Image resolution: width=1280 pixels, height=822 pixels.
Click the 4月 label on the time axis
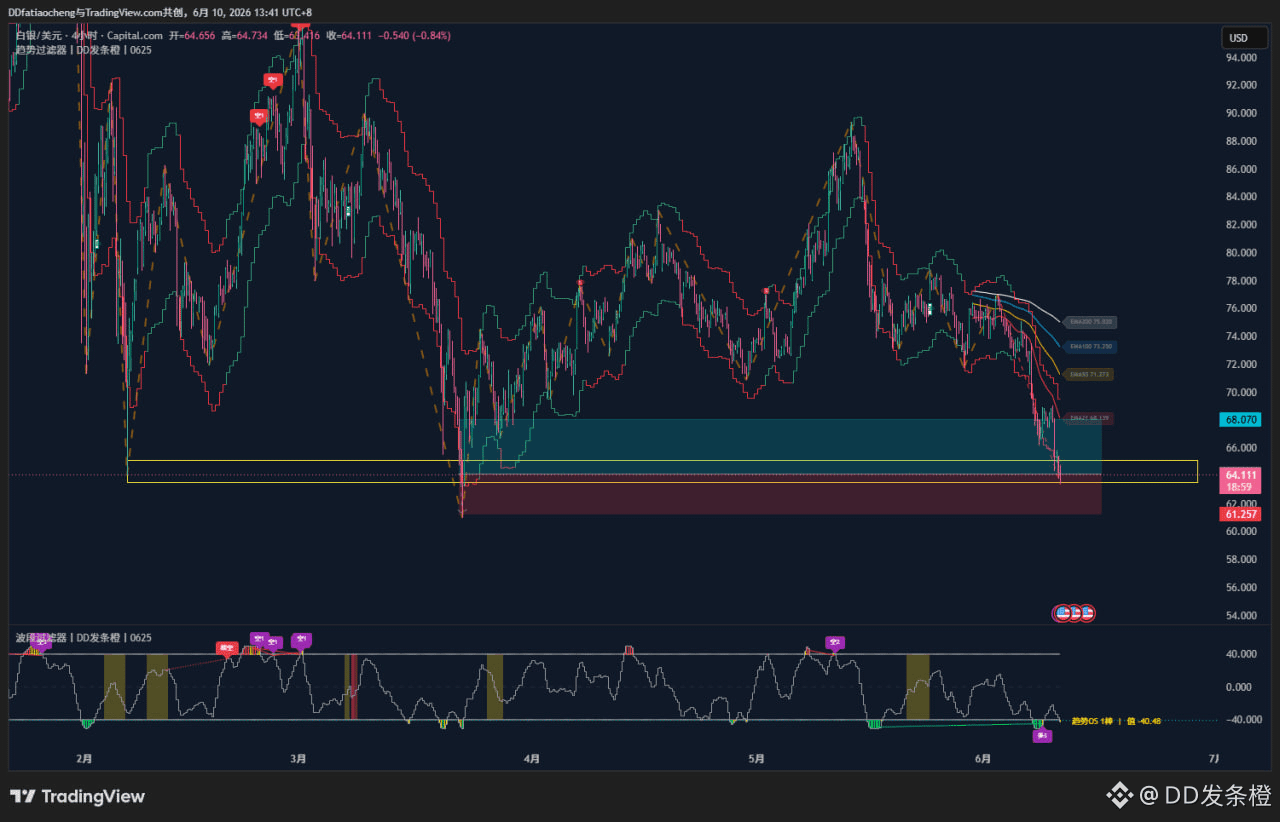pyautogui.click(x=531, y=759)
